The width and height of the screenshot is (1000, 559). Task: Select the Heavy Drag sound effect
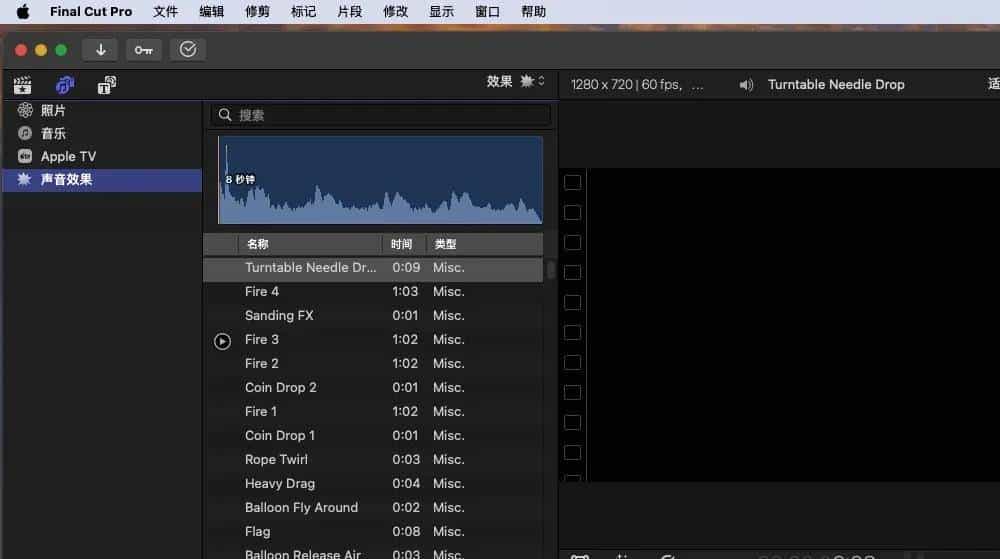373,484
